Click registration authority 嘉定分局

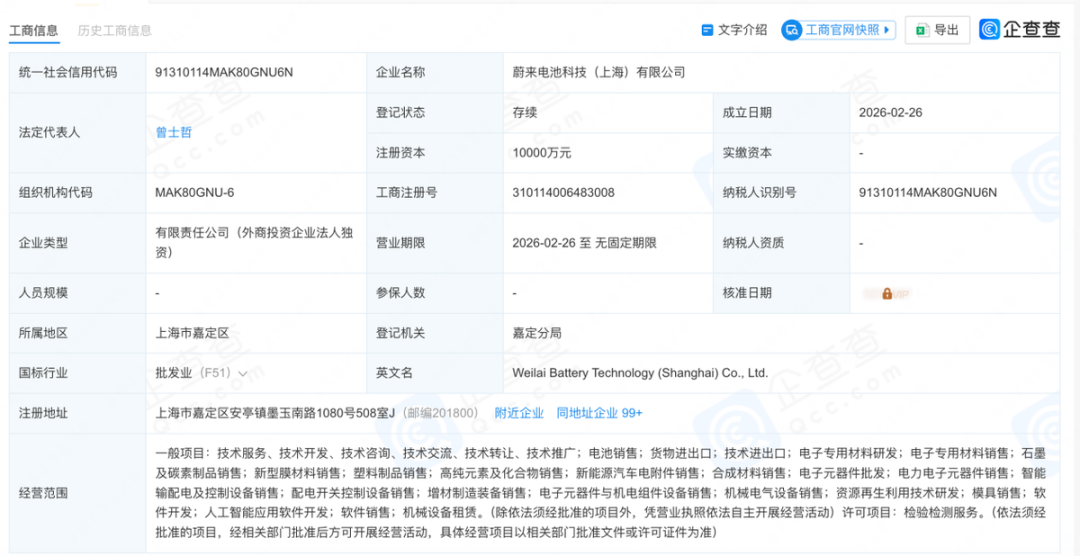point(537,333)
